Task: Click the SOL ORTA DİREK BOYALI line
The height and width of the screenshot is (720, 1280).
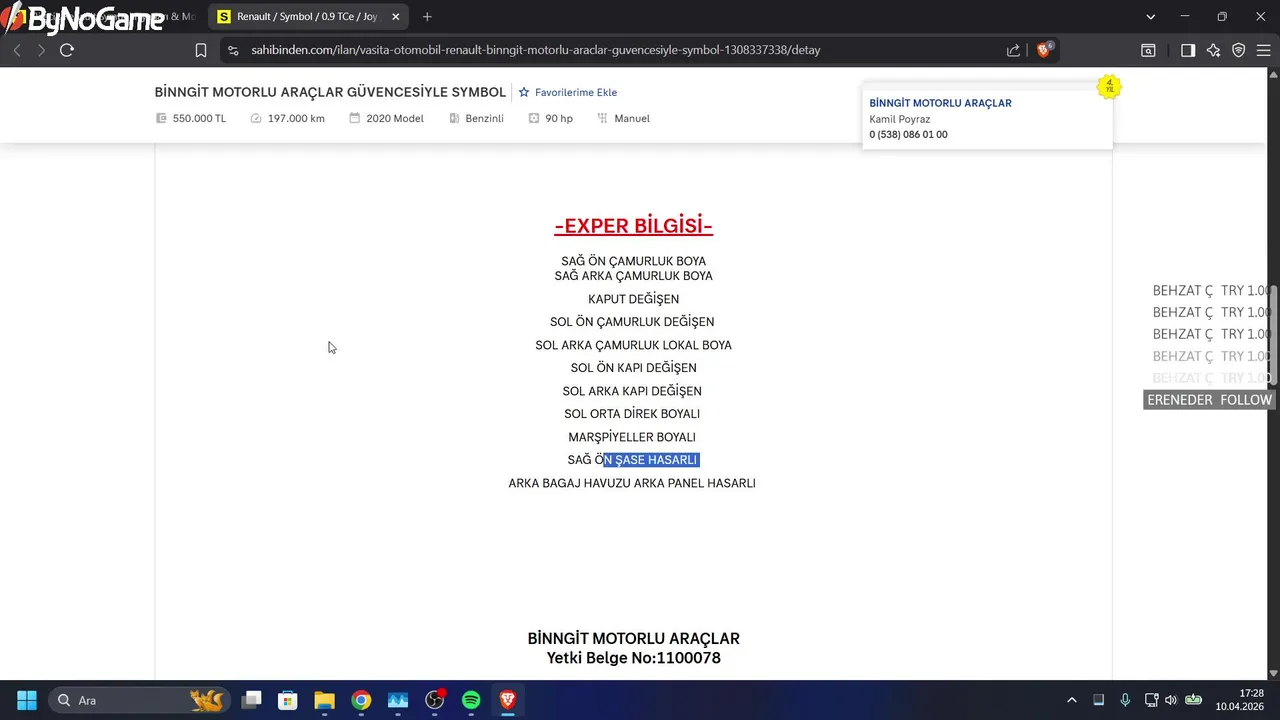Action: pyautogui.click(x=632, y=414)
